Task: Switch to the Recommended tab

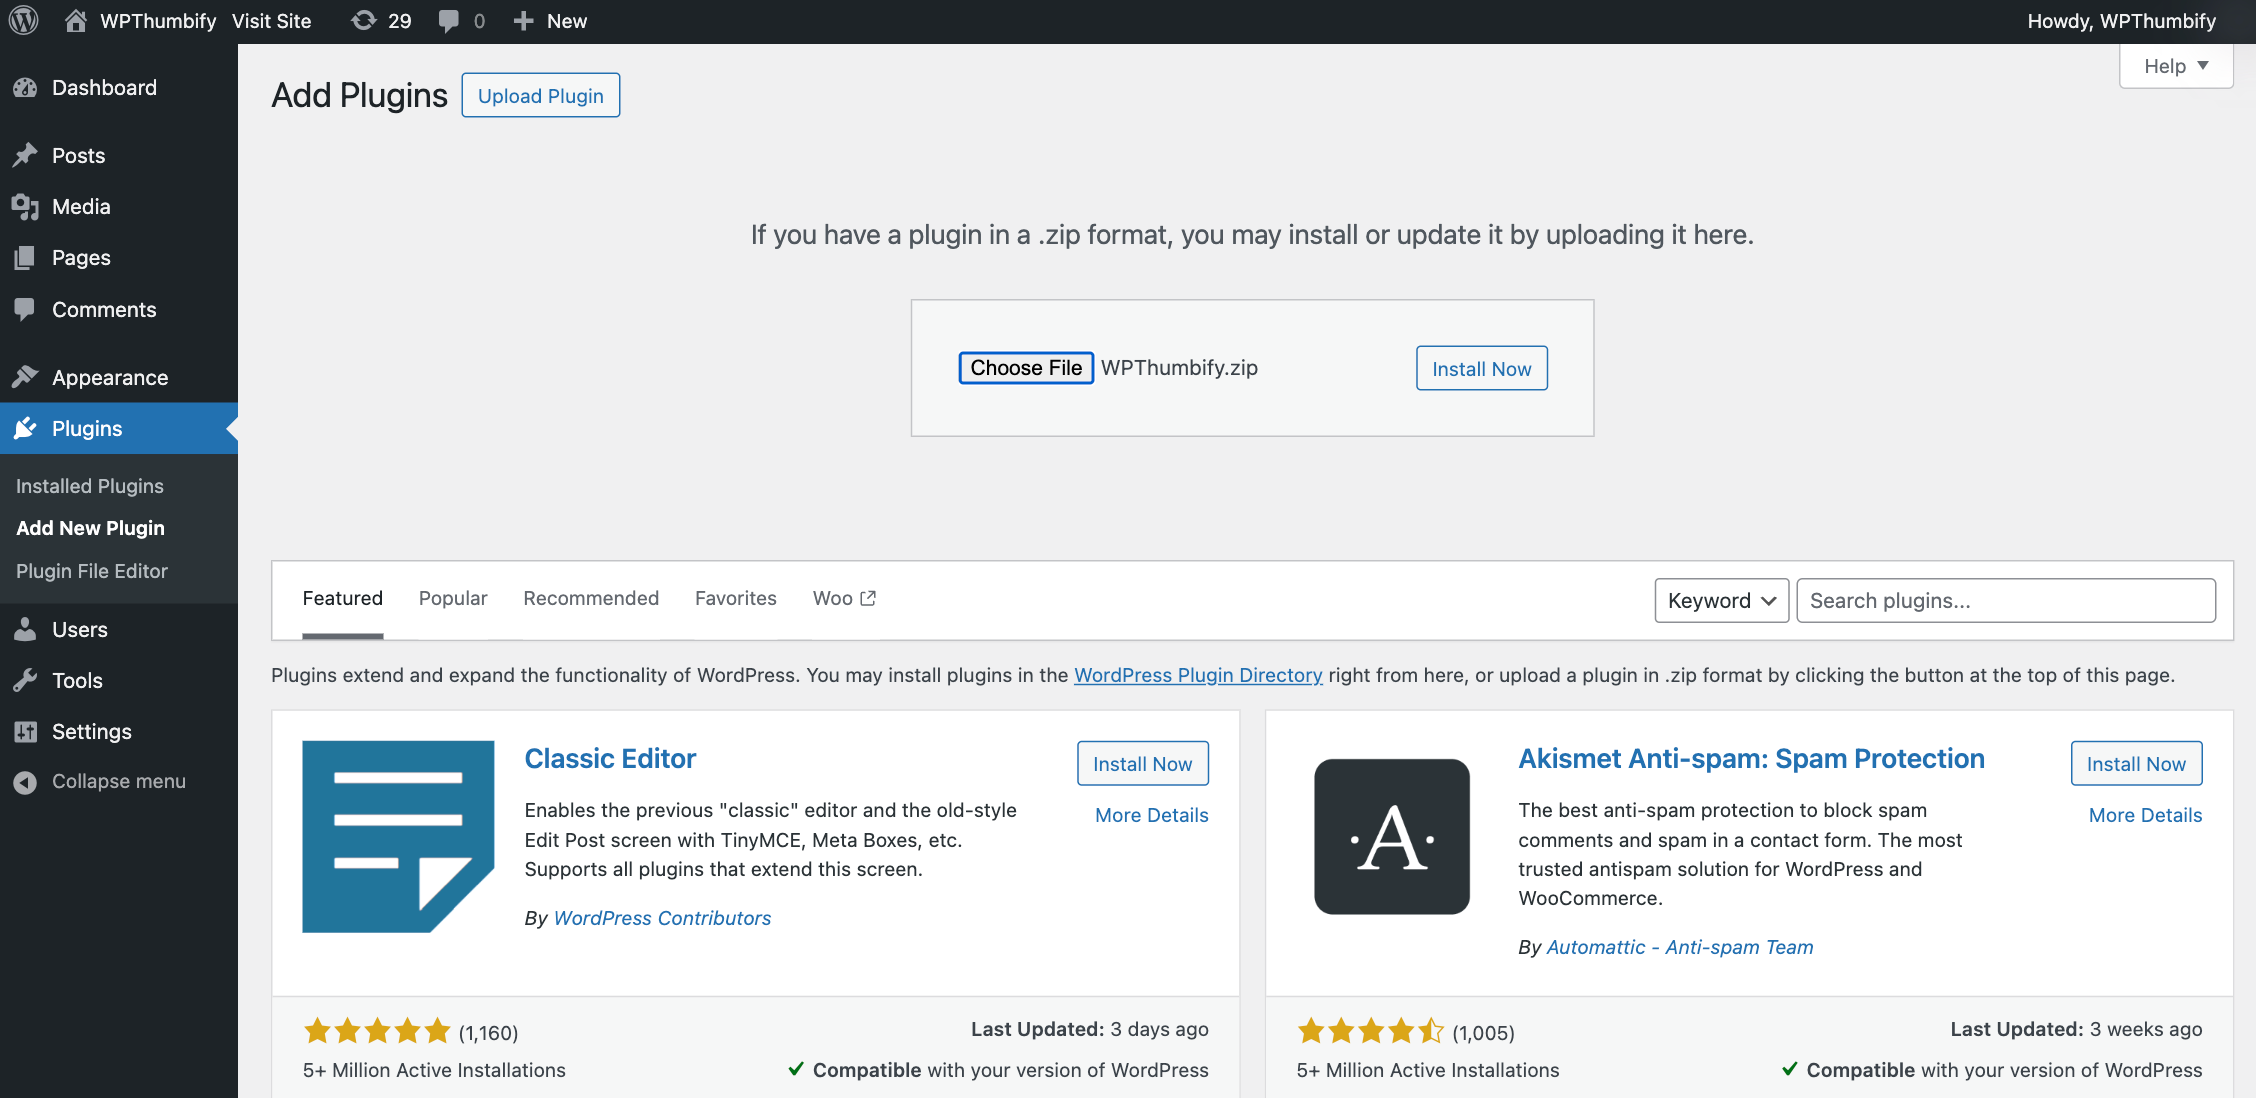Action: click(x=591, y=598)
